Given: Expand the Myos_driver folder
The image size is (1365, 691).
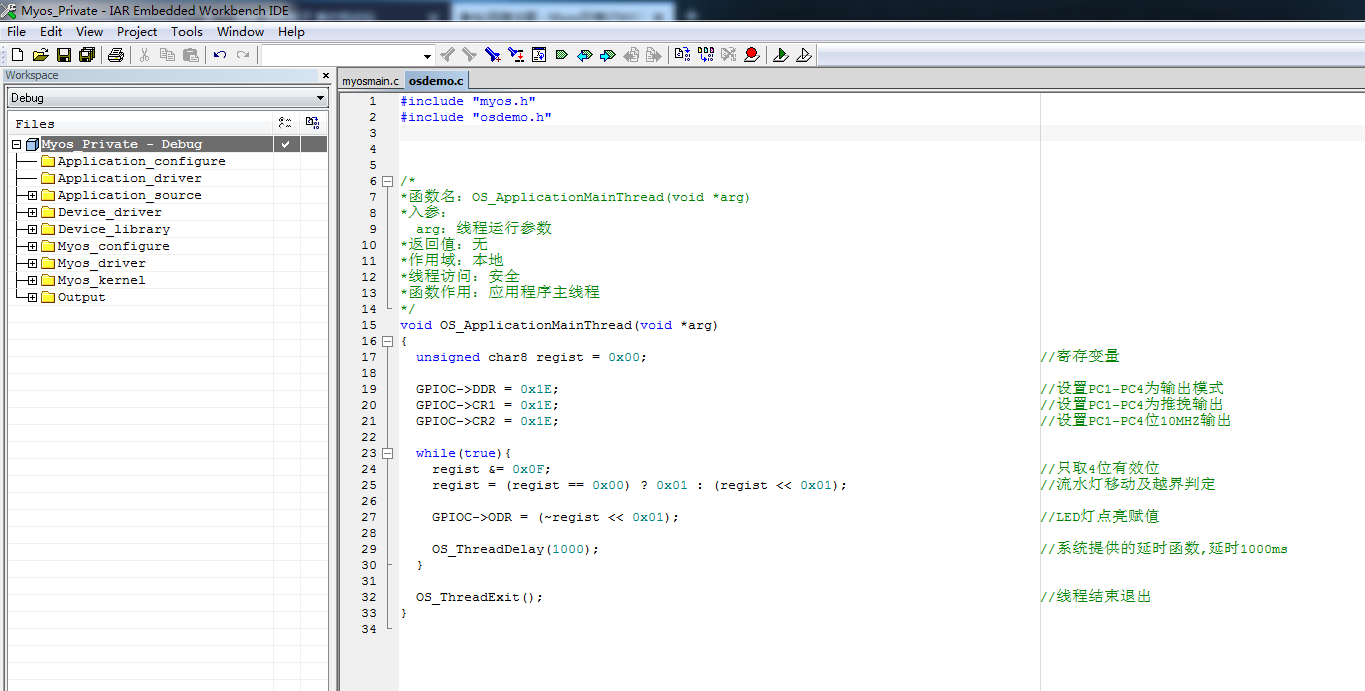Looking at the screenshot, I should [x=32, y=263].
